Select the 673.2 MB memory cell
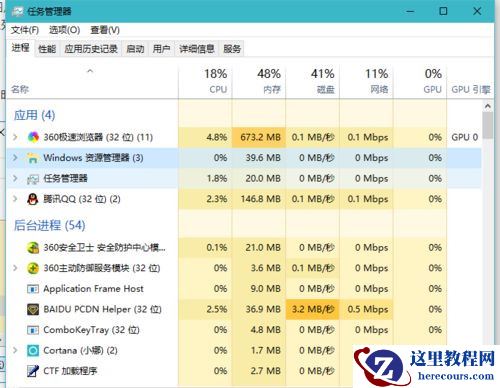500x388 pixels. click(x=259, y=137)
